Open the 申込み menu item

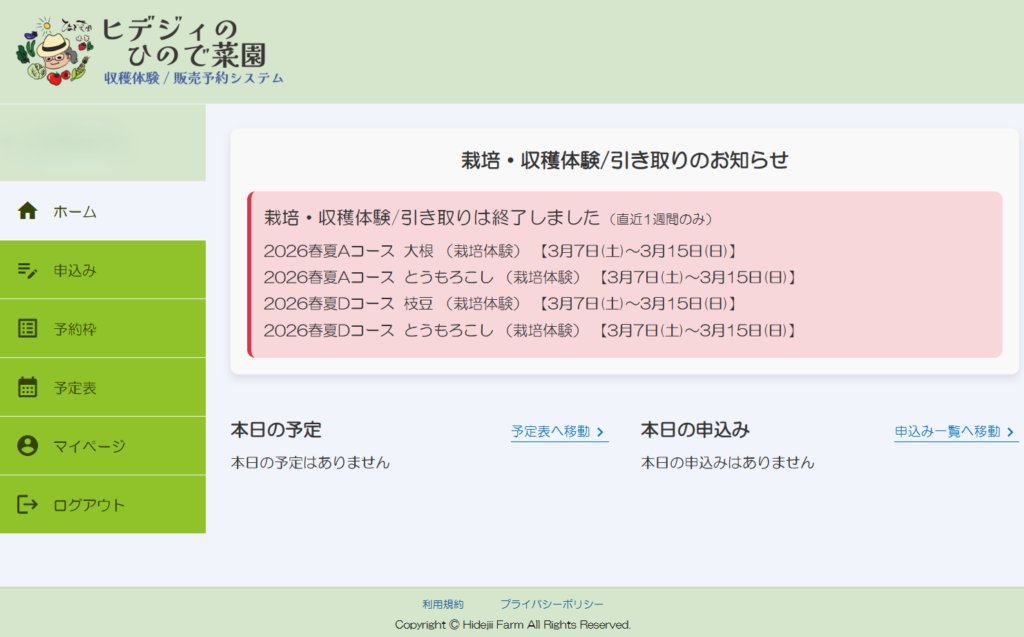pyautogui.click(x=75, y=271)
